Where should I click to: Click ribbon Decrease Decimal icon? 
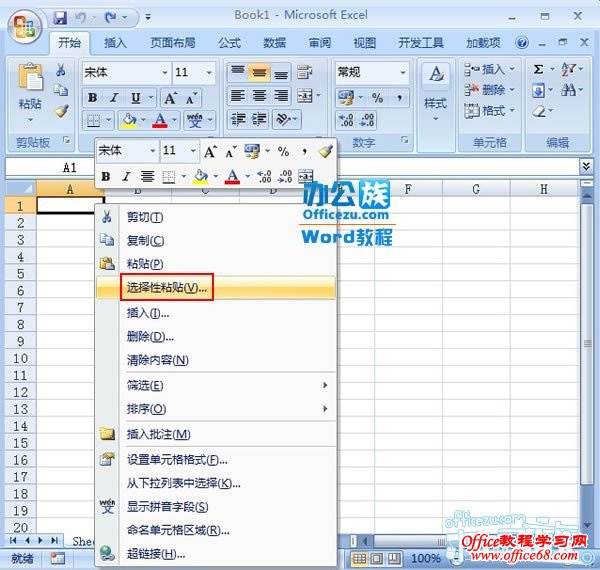(367, 120)
